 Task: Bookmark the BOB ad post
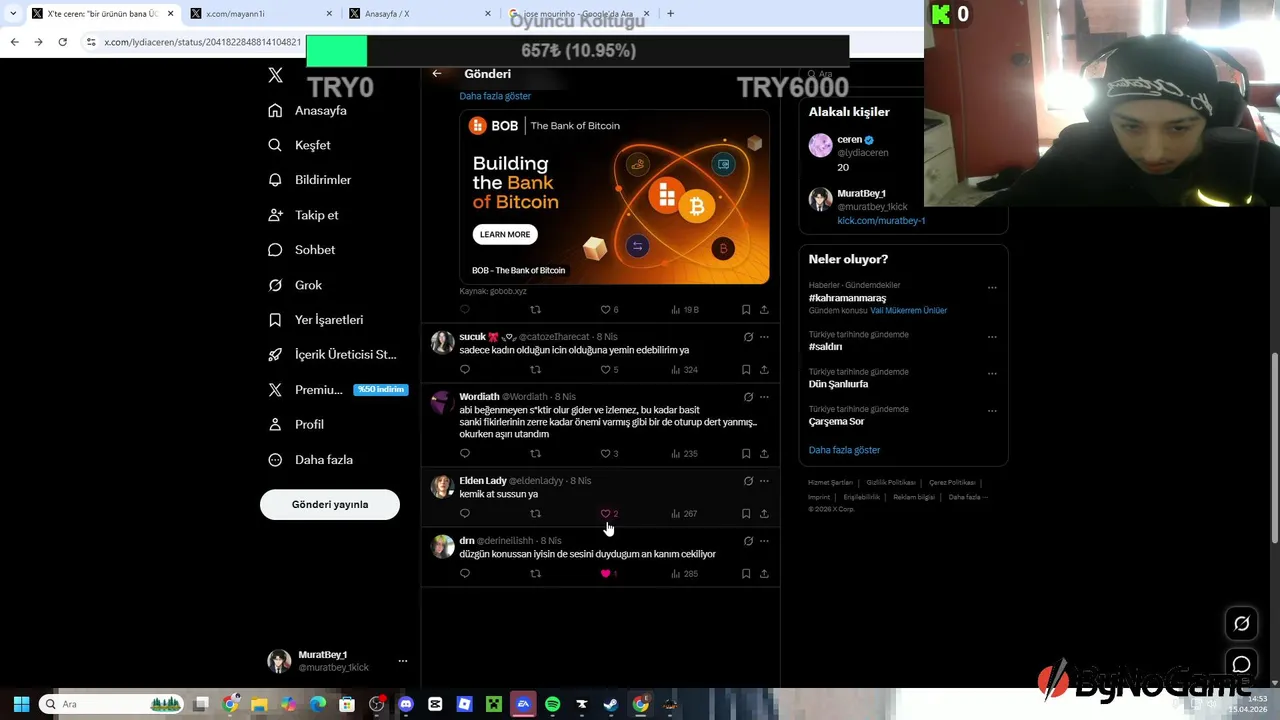click(x=746, y=310)
